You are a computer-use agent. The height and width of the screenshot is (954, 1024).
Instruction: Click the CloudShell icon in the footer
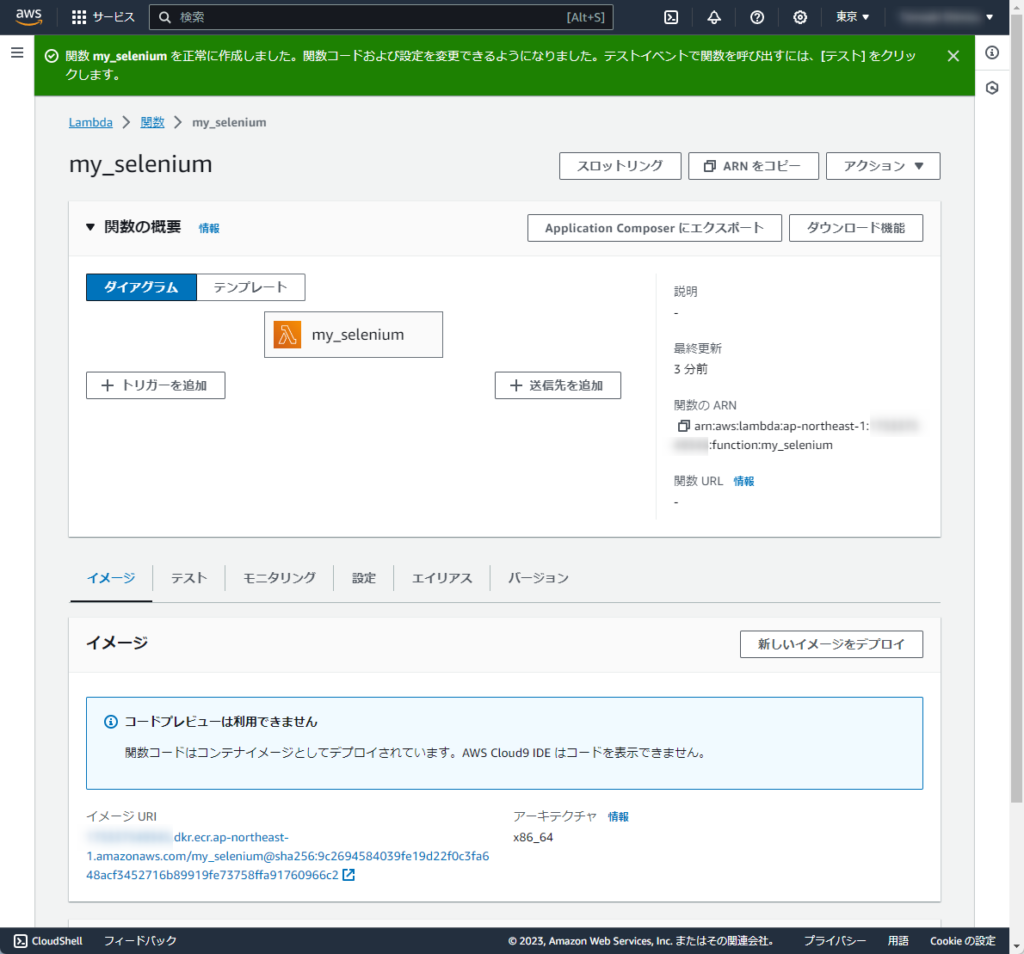click(x=20, y=941)
